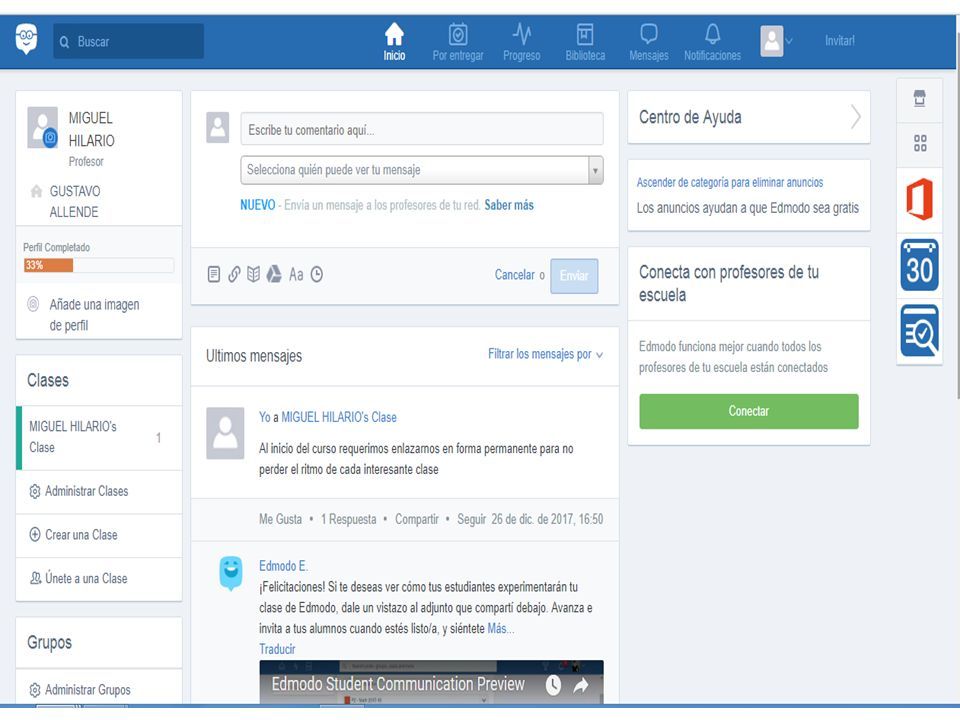The image size is (960, 720).
Task: Expand post with Más... link
Action: 500,629
